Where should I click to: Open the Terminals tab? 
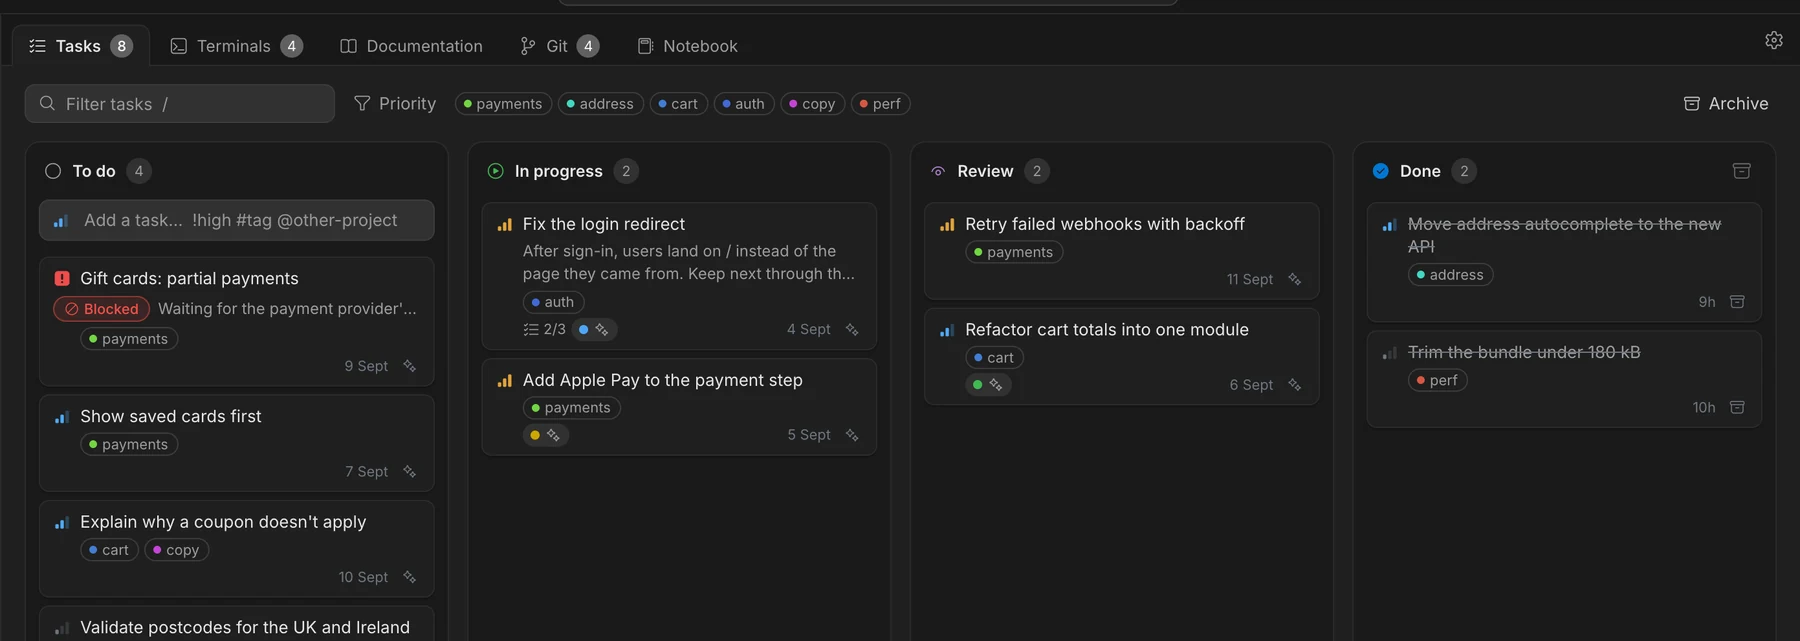(x=236, y=46)
